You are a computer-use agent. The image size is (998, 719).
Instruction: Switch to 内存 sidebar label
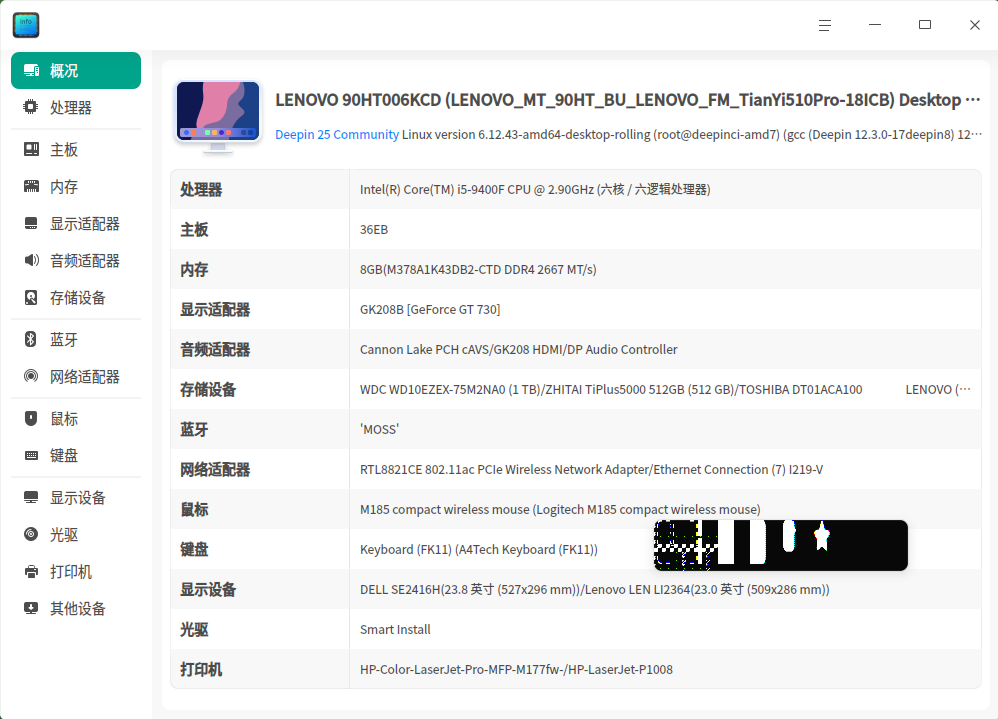[x=64, y=186]
